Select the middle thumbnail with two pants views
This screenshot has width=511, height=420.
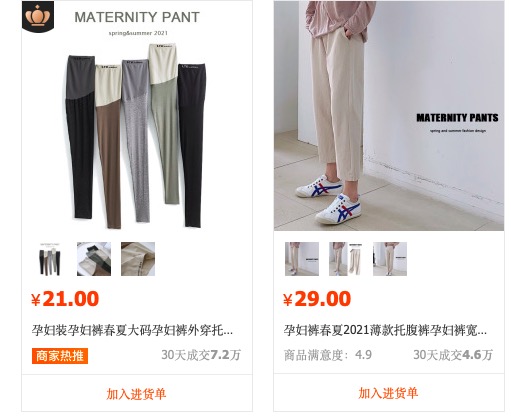(x=346, y=259)
